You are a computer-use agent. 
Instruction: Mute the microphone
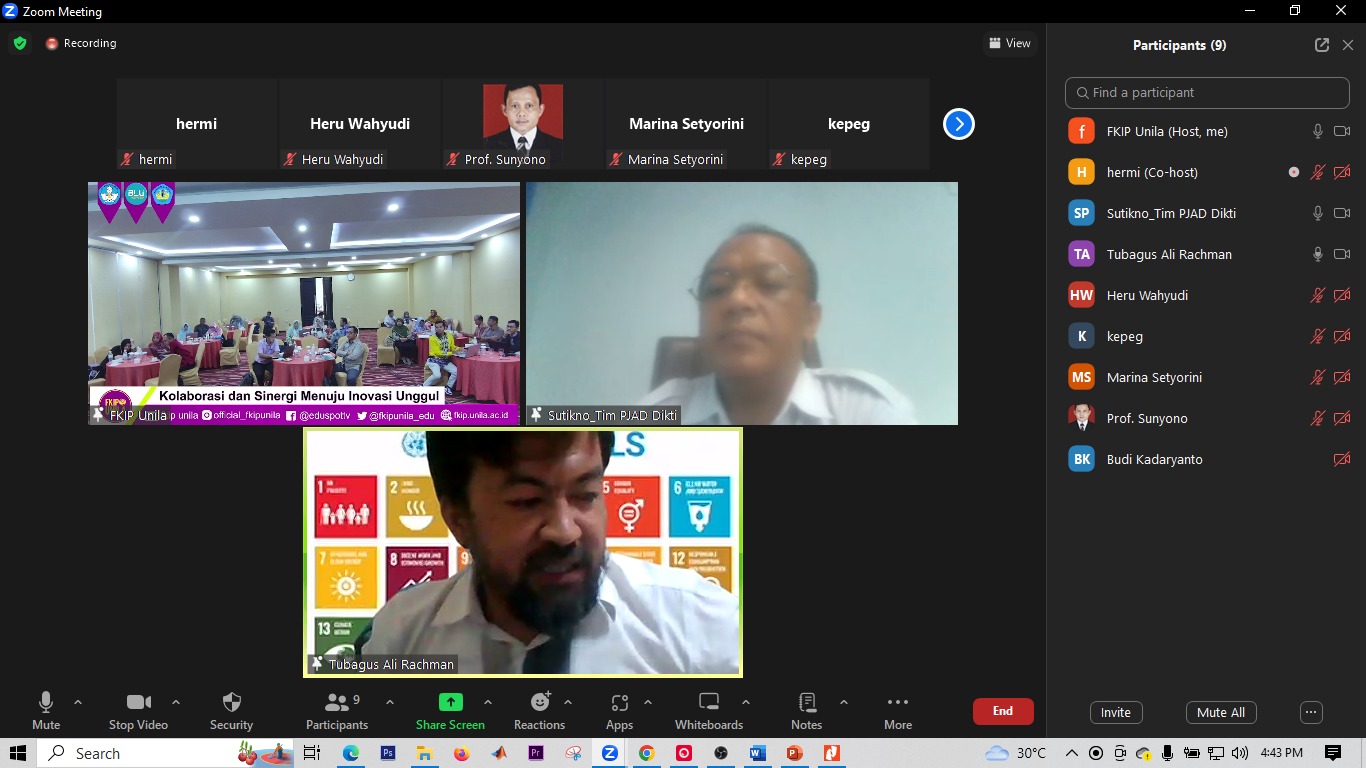(x=46, y=710)
